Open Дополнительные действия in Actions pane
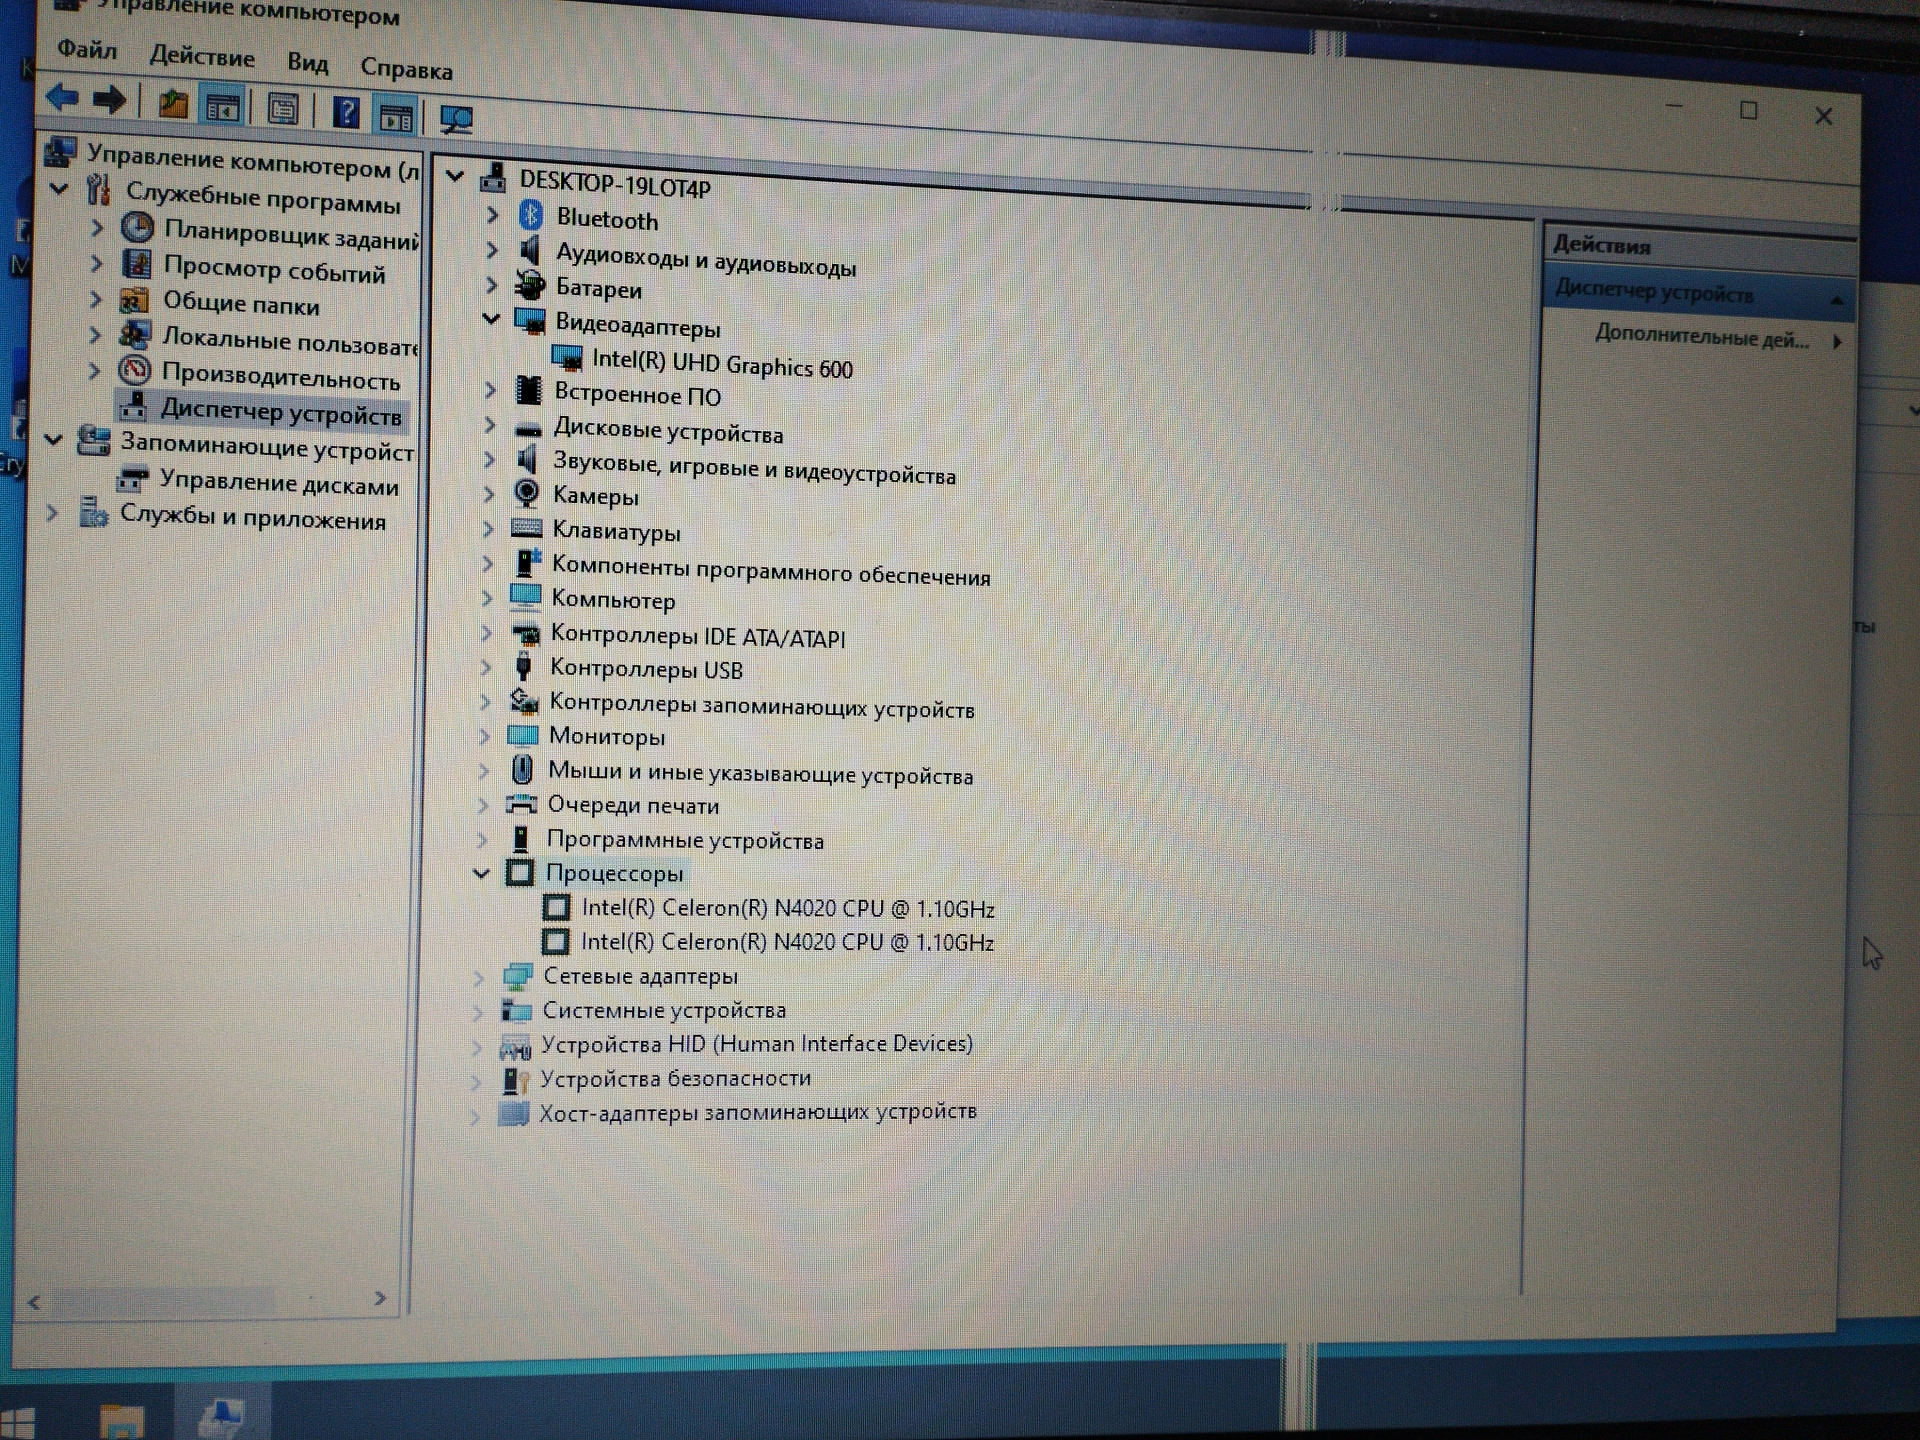Viewport: 1920px width, 1440px height. pyautogui.click(x=1702, y=338)
